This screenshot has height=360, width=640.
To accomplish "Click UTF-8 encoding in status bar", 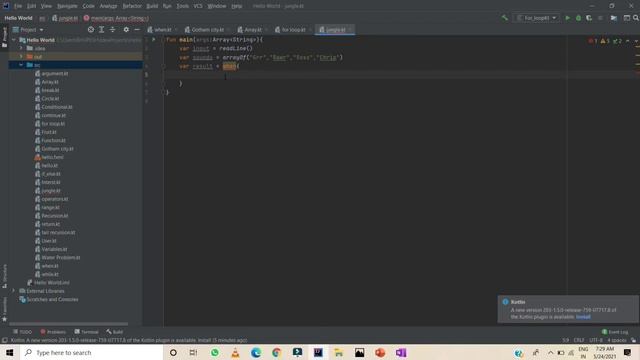I will click(596, 340).
